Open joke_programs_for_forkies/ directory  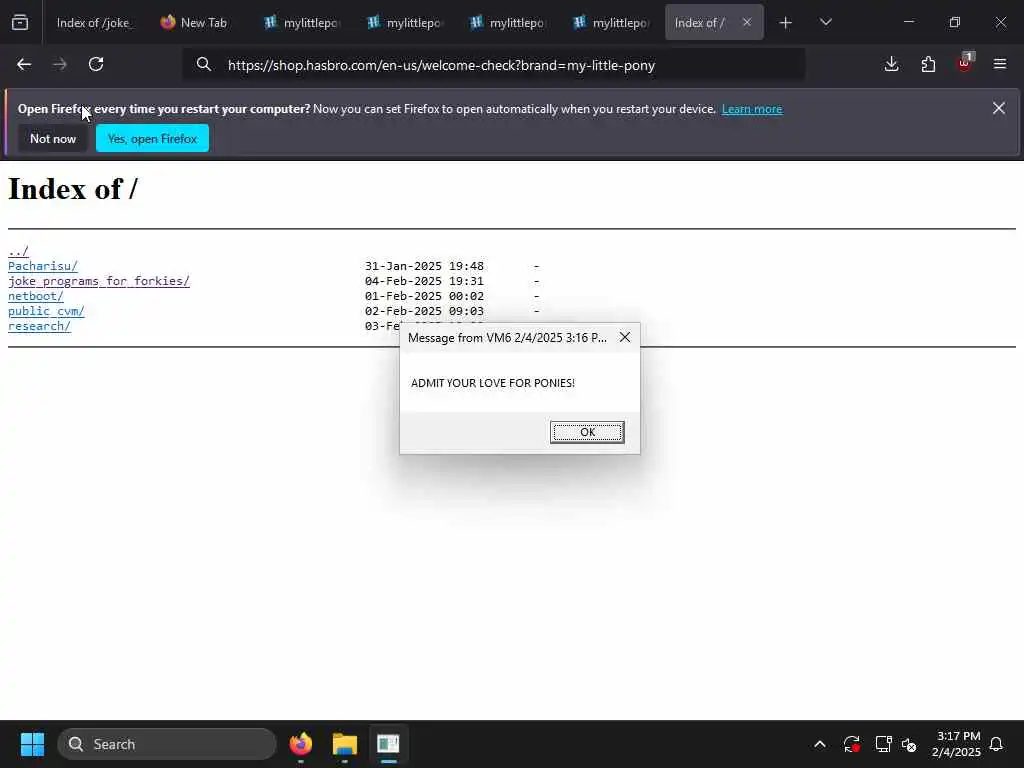99,281
